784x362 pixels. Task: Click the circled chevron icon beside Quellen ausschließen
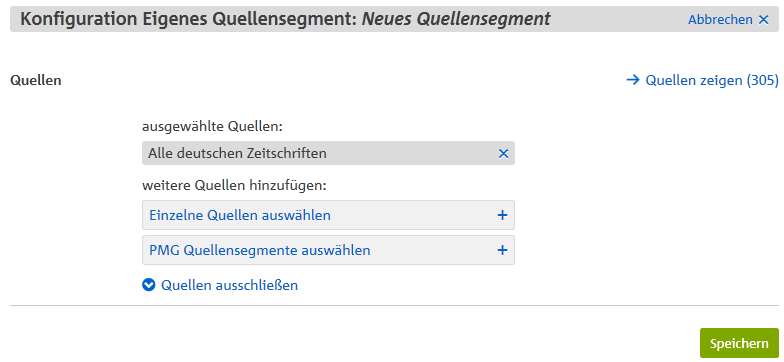pyautogui.click(x=148, y=285)
